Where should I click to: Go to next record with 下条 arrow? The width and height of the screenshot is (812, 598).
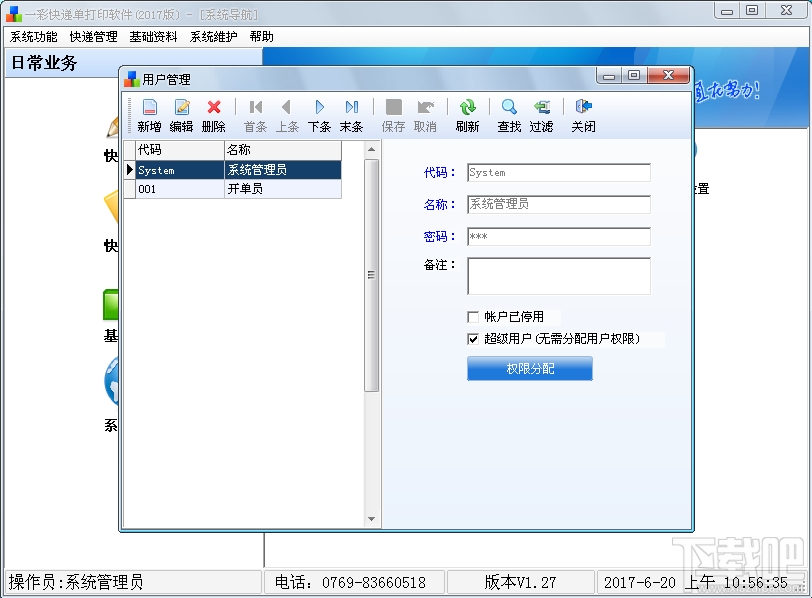(x=319, y=112)
